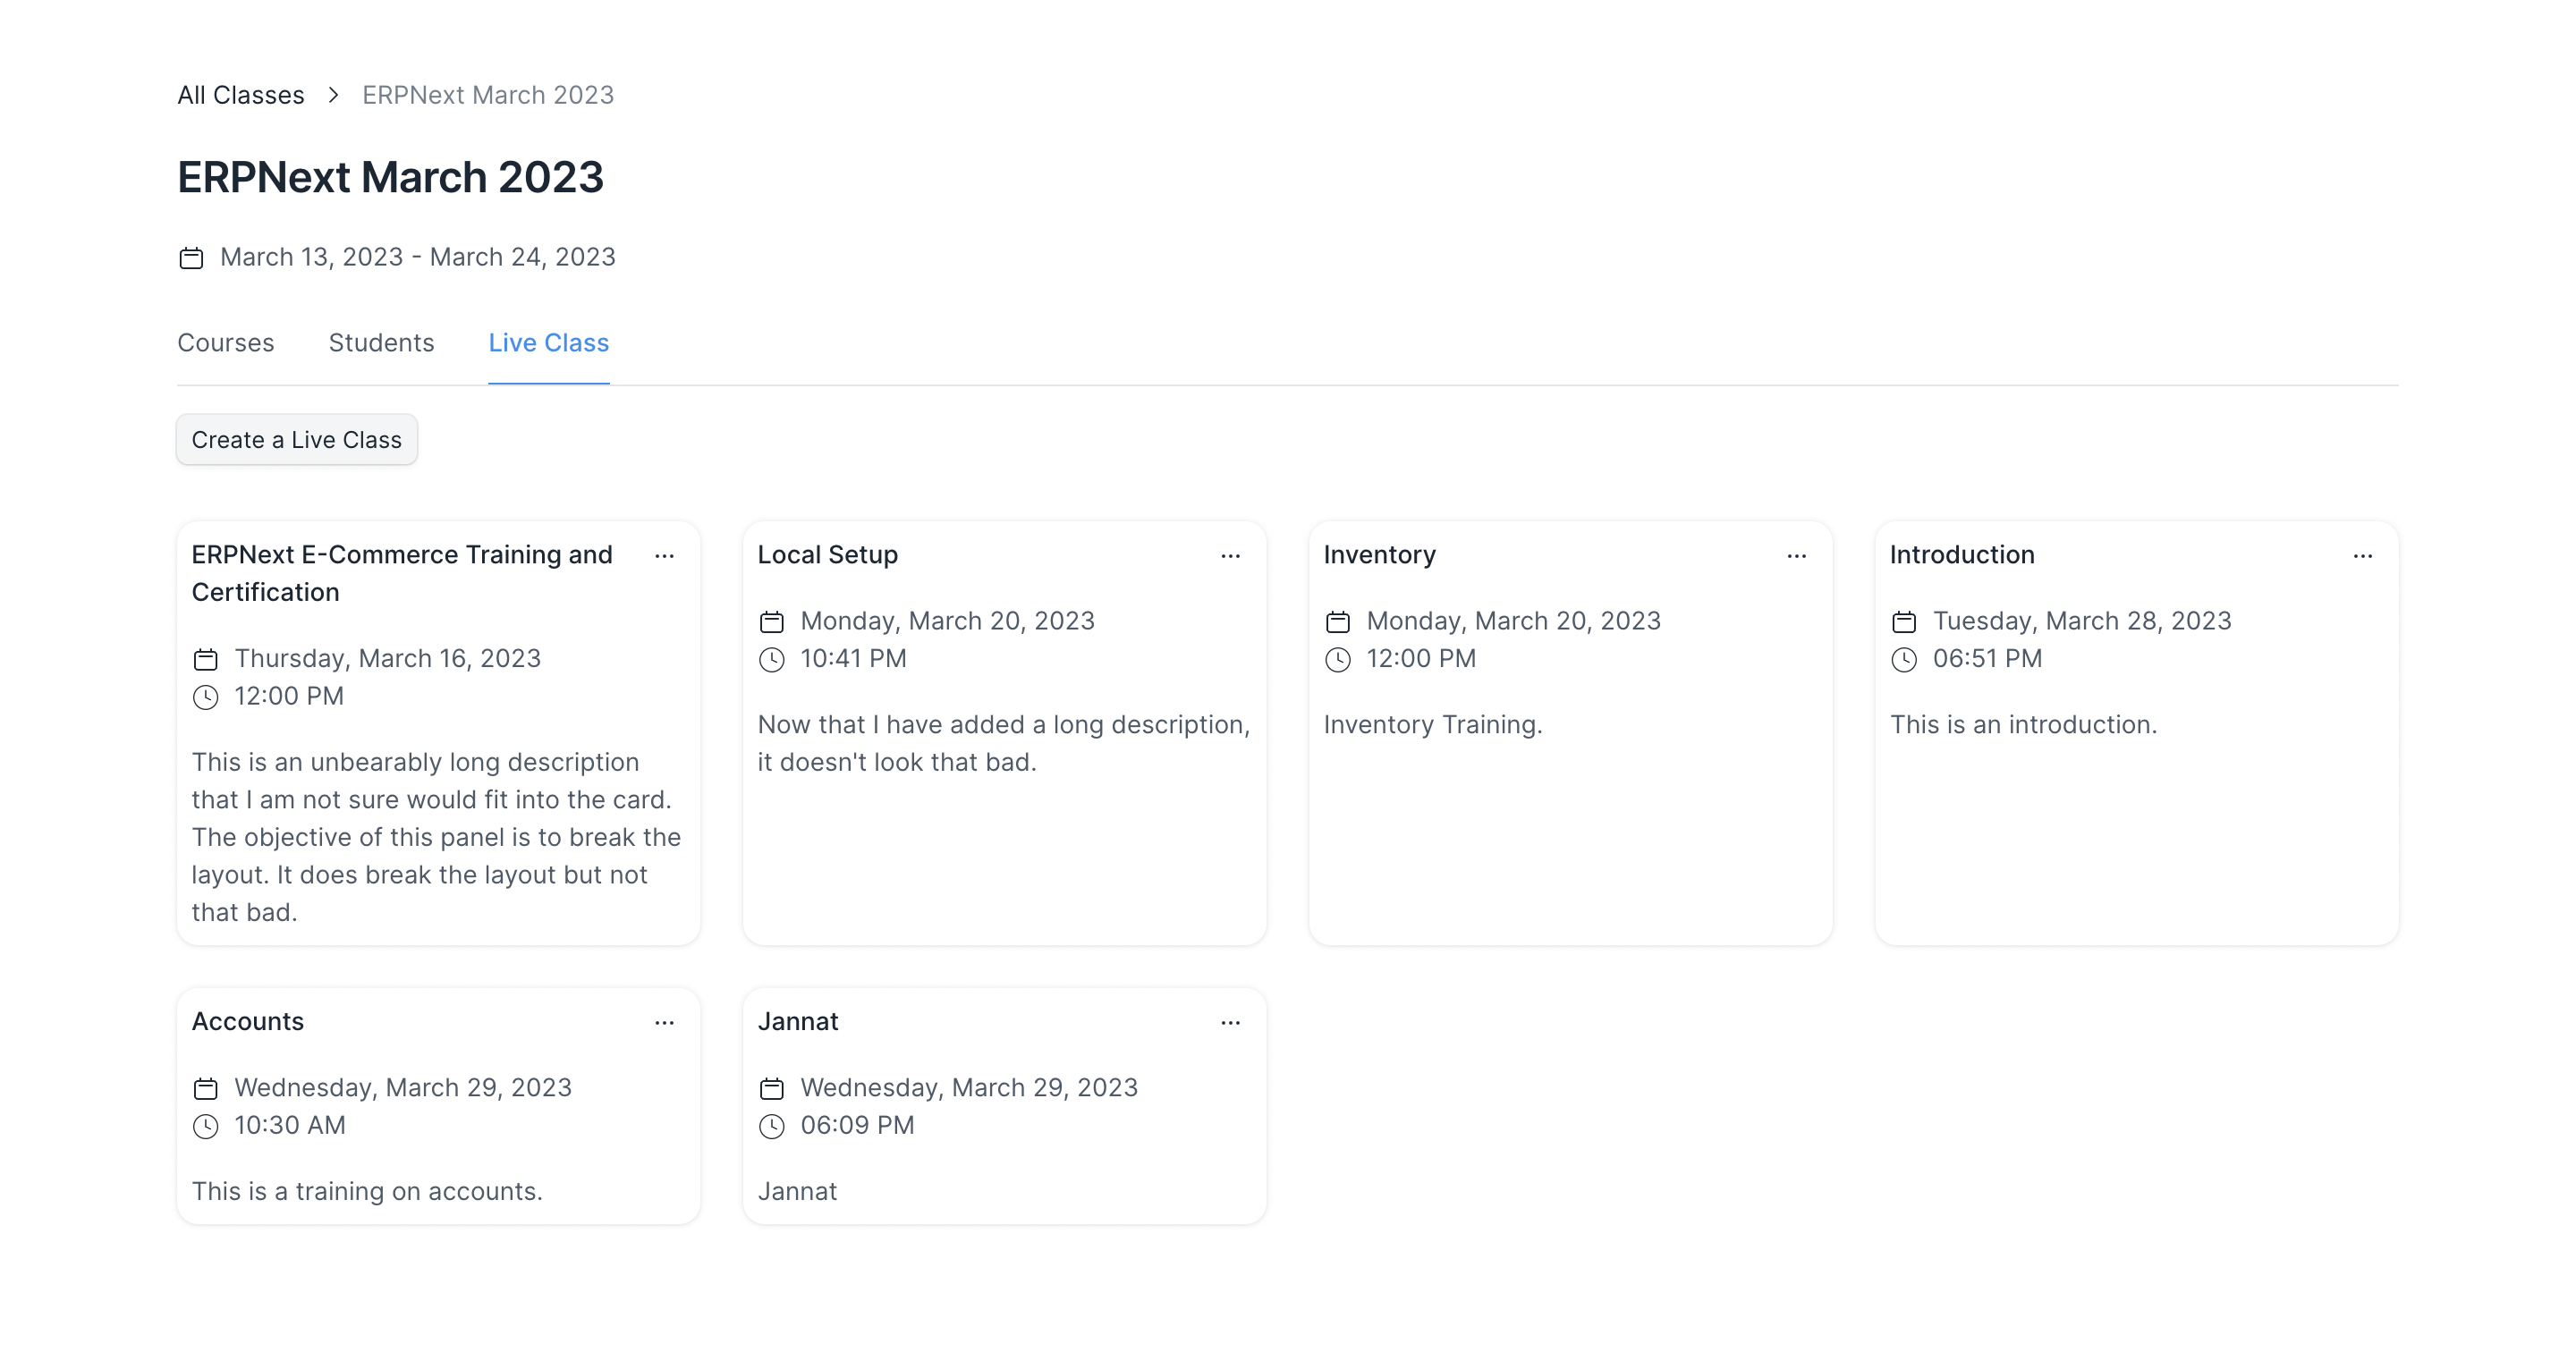The image size is (2576, 1352).
Task: Open the three-dot menu on Introduction card
Action: (x=2362, y=556)
